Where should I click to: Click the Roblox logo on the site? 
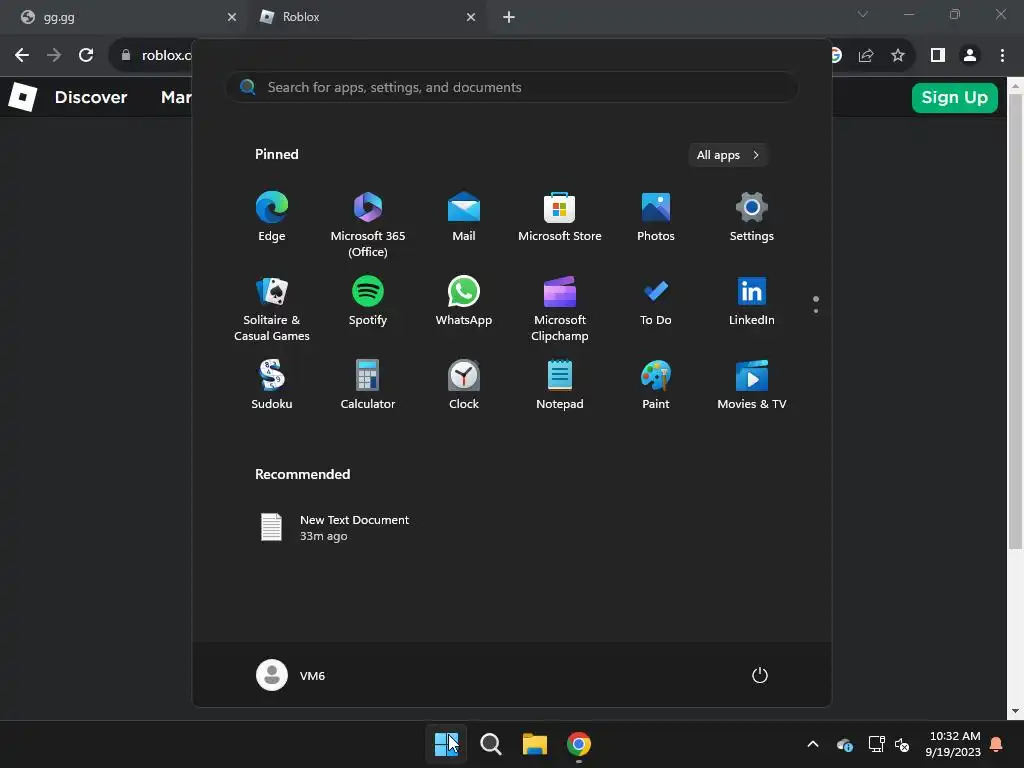pyautogui.click(x=22, y=97)
